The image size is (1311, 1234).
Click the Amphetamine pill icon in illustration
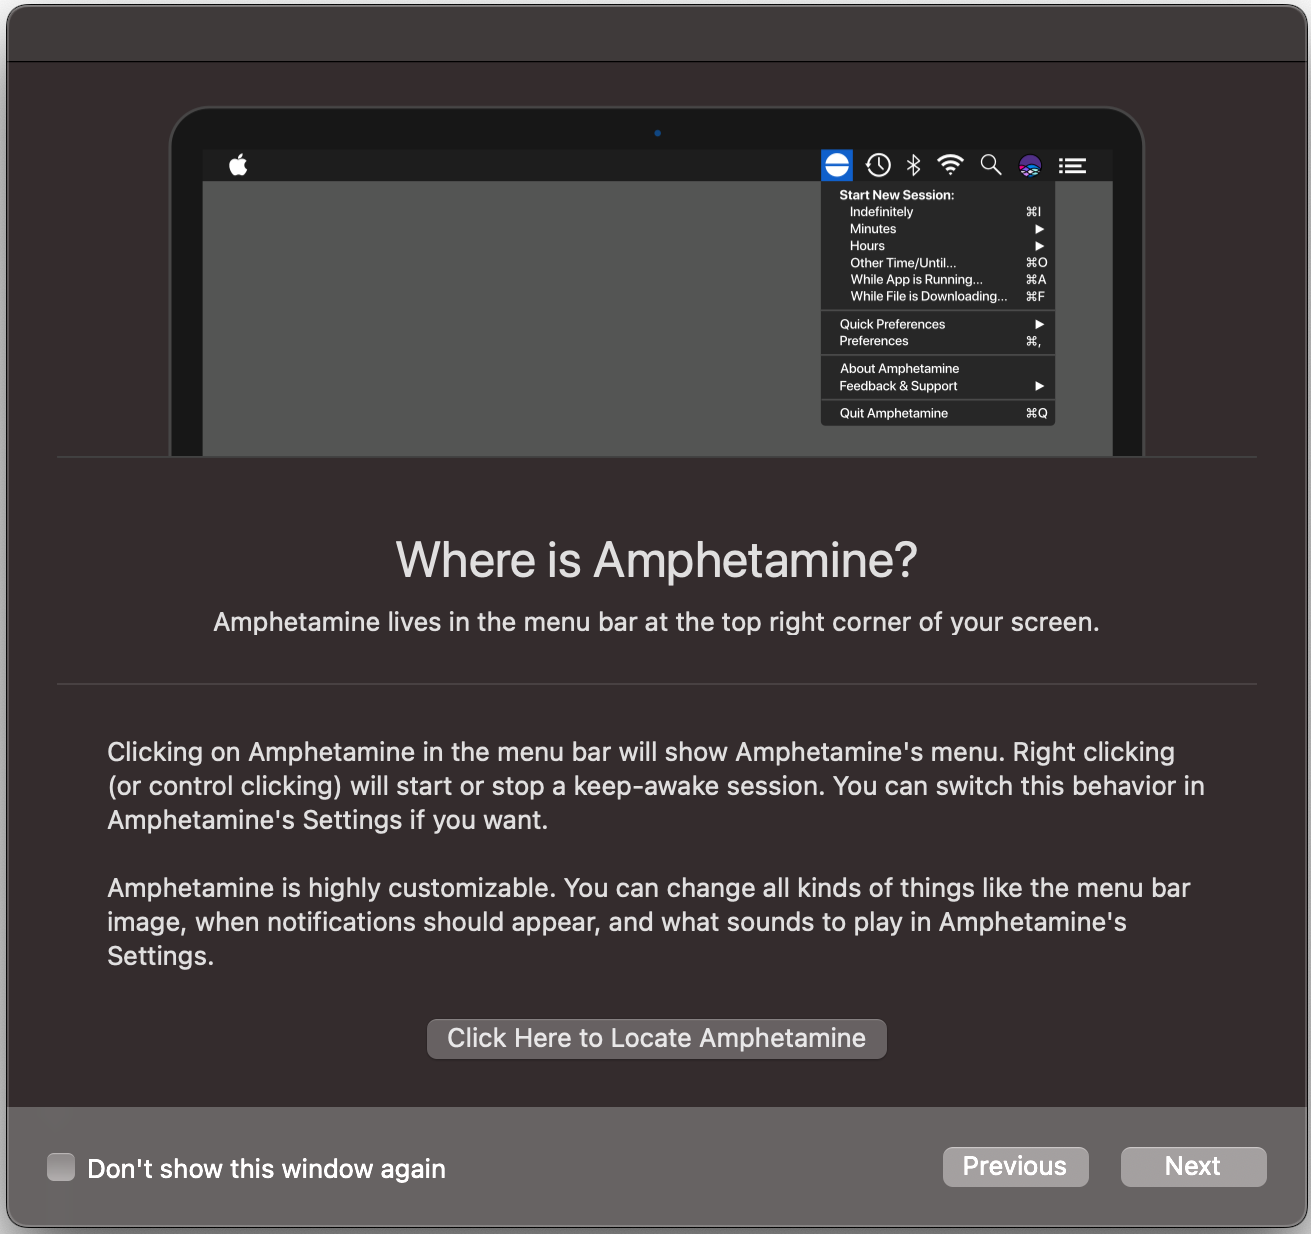click(x=837, y=165)
